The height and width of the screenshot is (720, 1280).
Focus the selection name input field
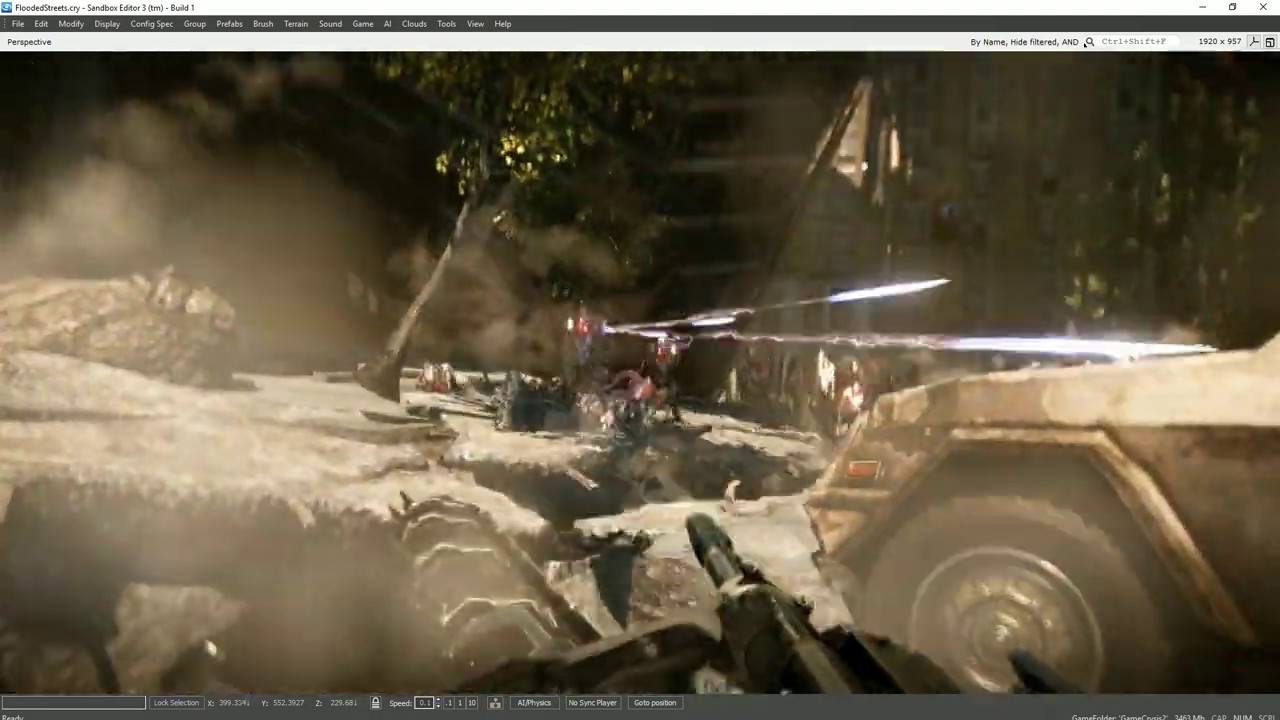[x=73, y=703]
